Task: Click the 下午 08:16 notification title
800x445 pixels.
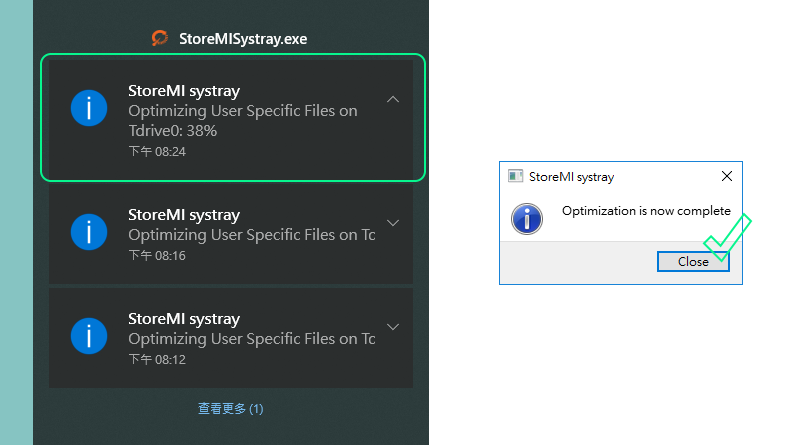Action: (184, 214)
